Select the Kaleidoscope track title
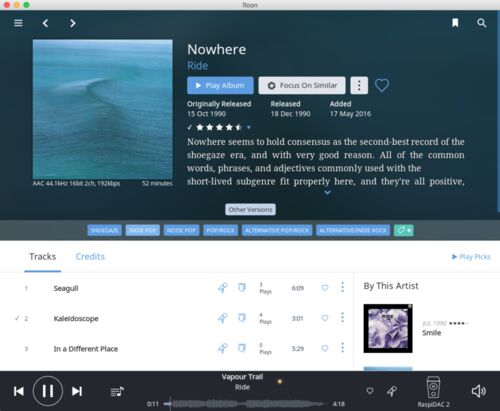 click(76, 318)
